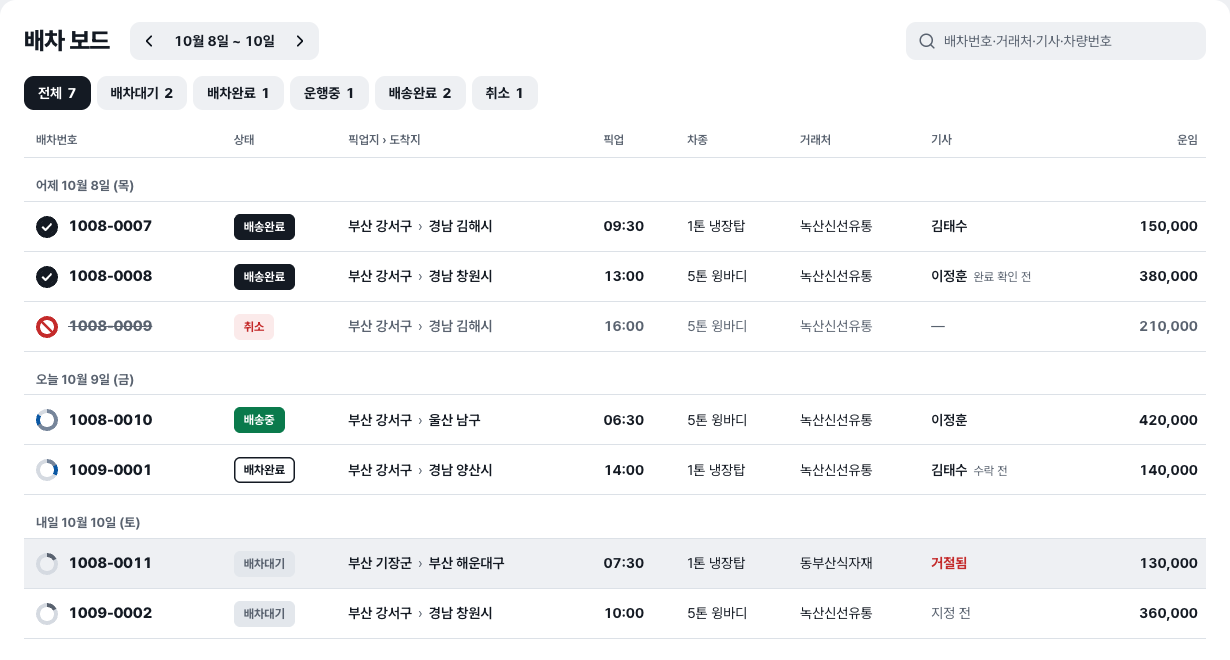Sort by the 배차번호 column header
Screen dimensions: 1230x660
tap(57, 140)
